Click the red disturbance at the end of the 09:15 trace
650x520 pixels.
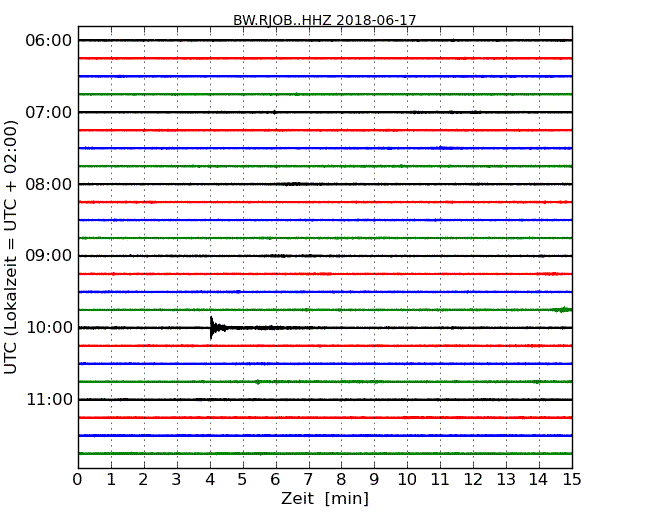(550, 274)
